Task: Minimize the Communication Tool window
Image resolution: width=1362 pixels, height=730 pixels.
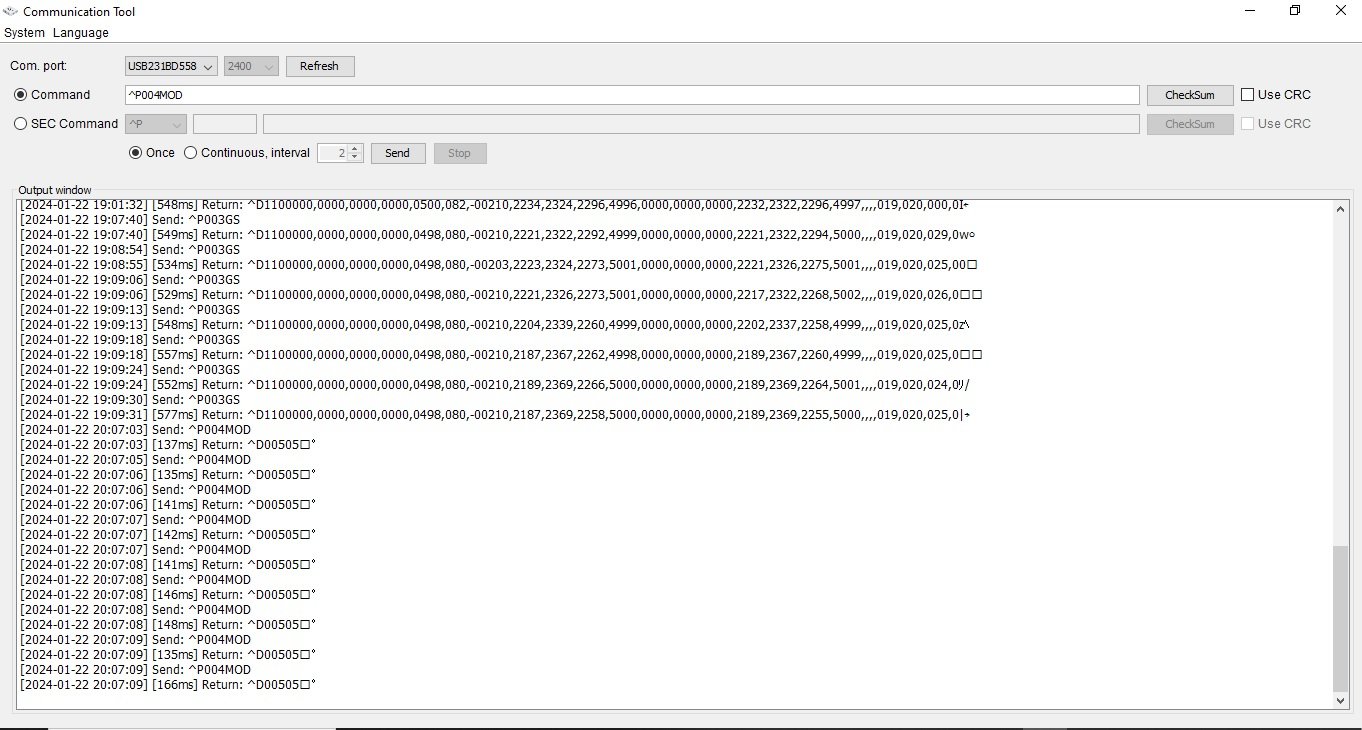Action: pyautogui.click(x=1250, y=11)
